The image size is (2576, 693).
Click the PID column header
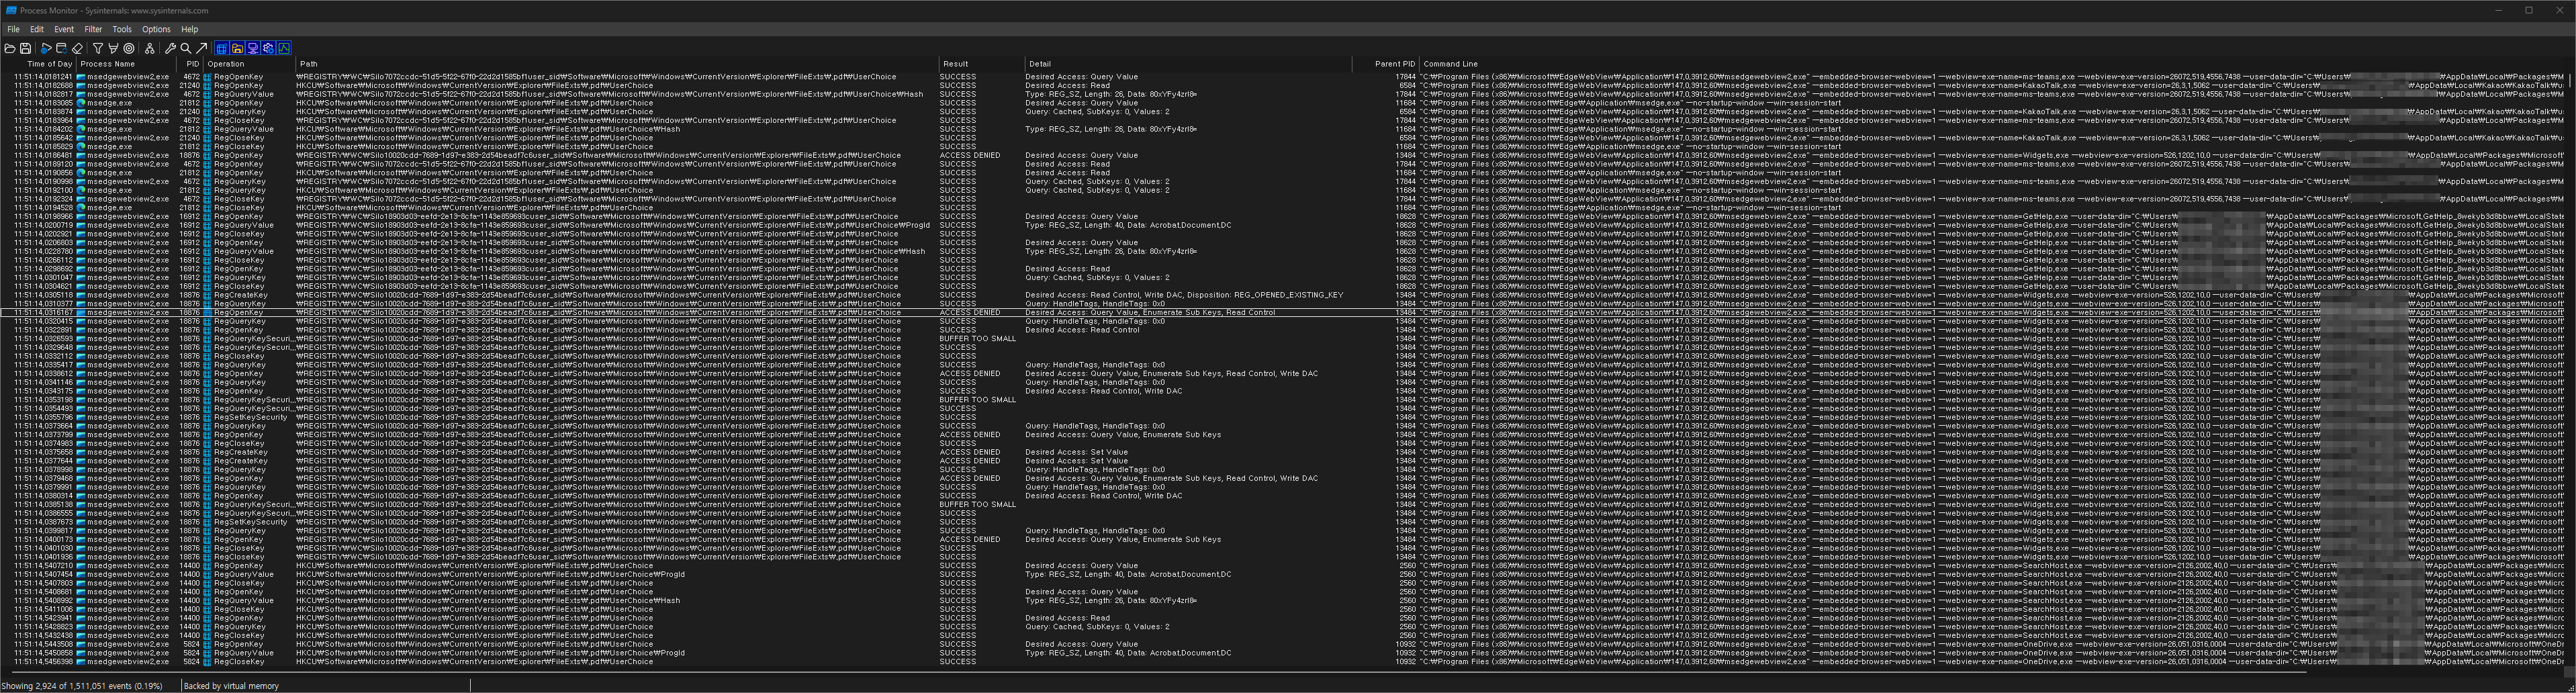pyautogui.click(x=189, y=64)
